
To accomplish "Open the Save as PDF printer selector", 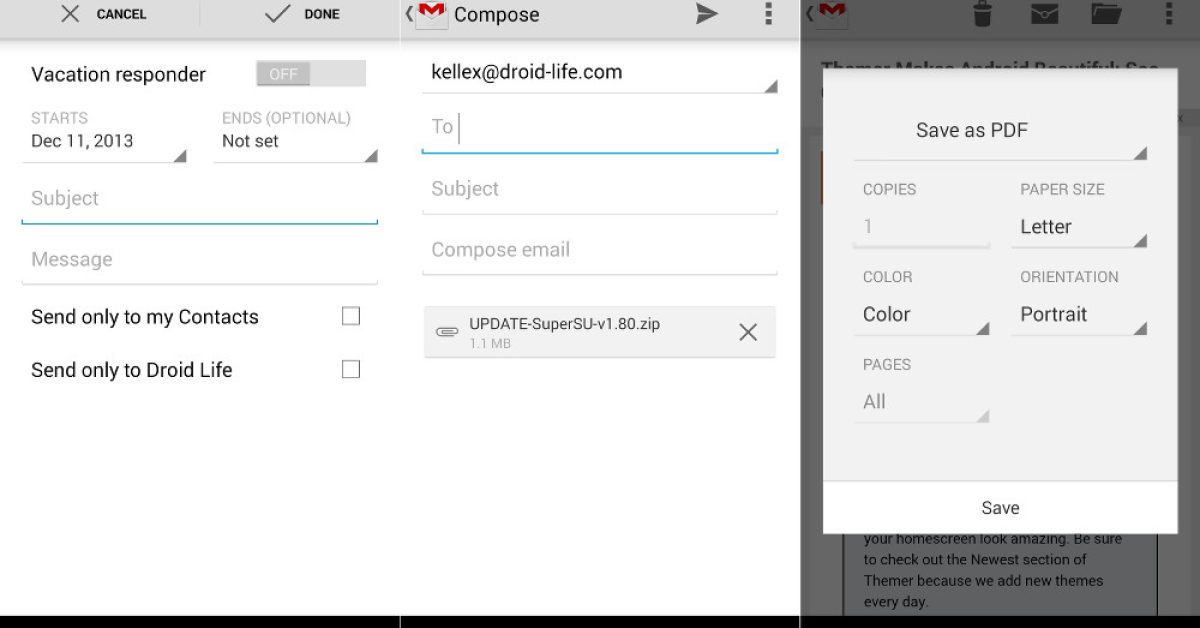I will click(x=1000, y=131).
